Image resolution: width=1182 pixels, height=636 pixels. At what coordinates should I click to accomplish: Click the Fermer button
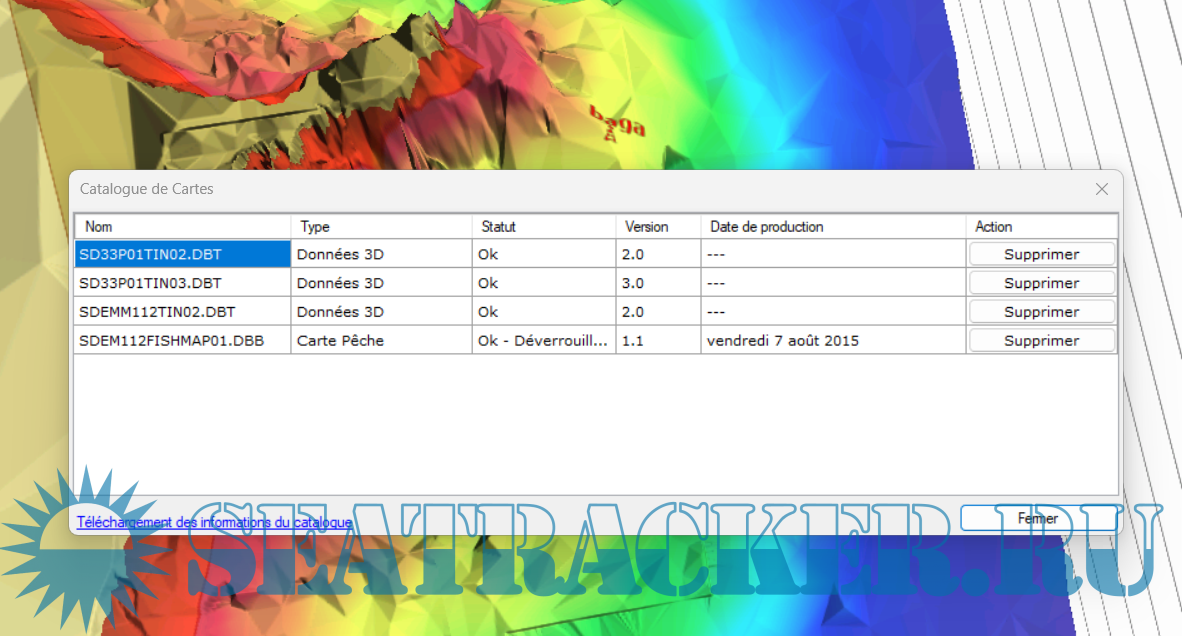point(1038,518)
